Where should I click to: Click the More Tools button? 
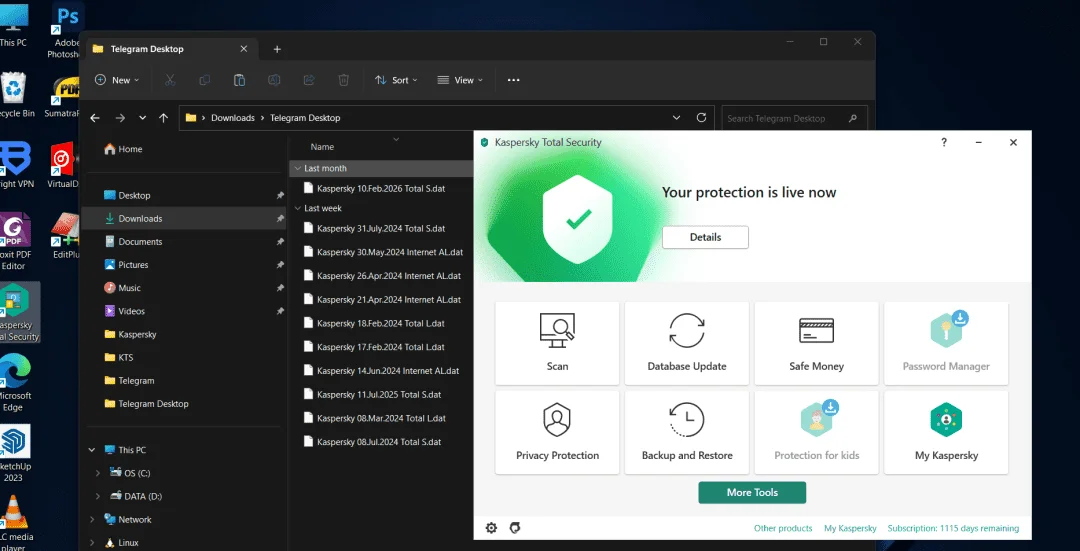click(x=752, y=492)
